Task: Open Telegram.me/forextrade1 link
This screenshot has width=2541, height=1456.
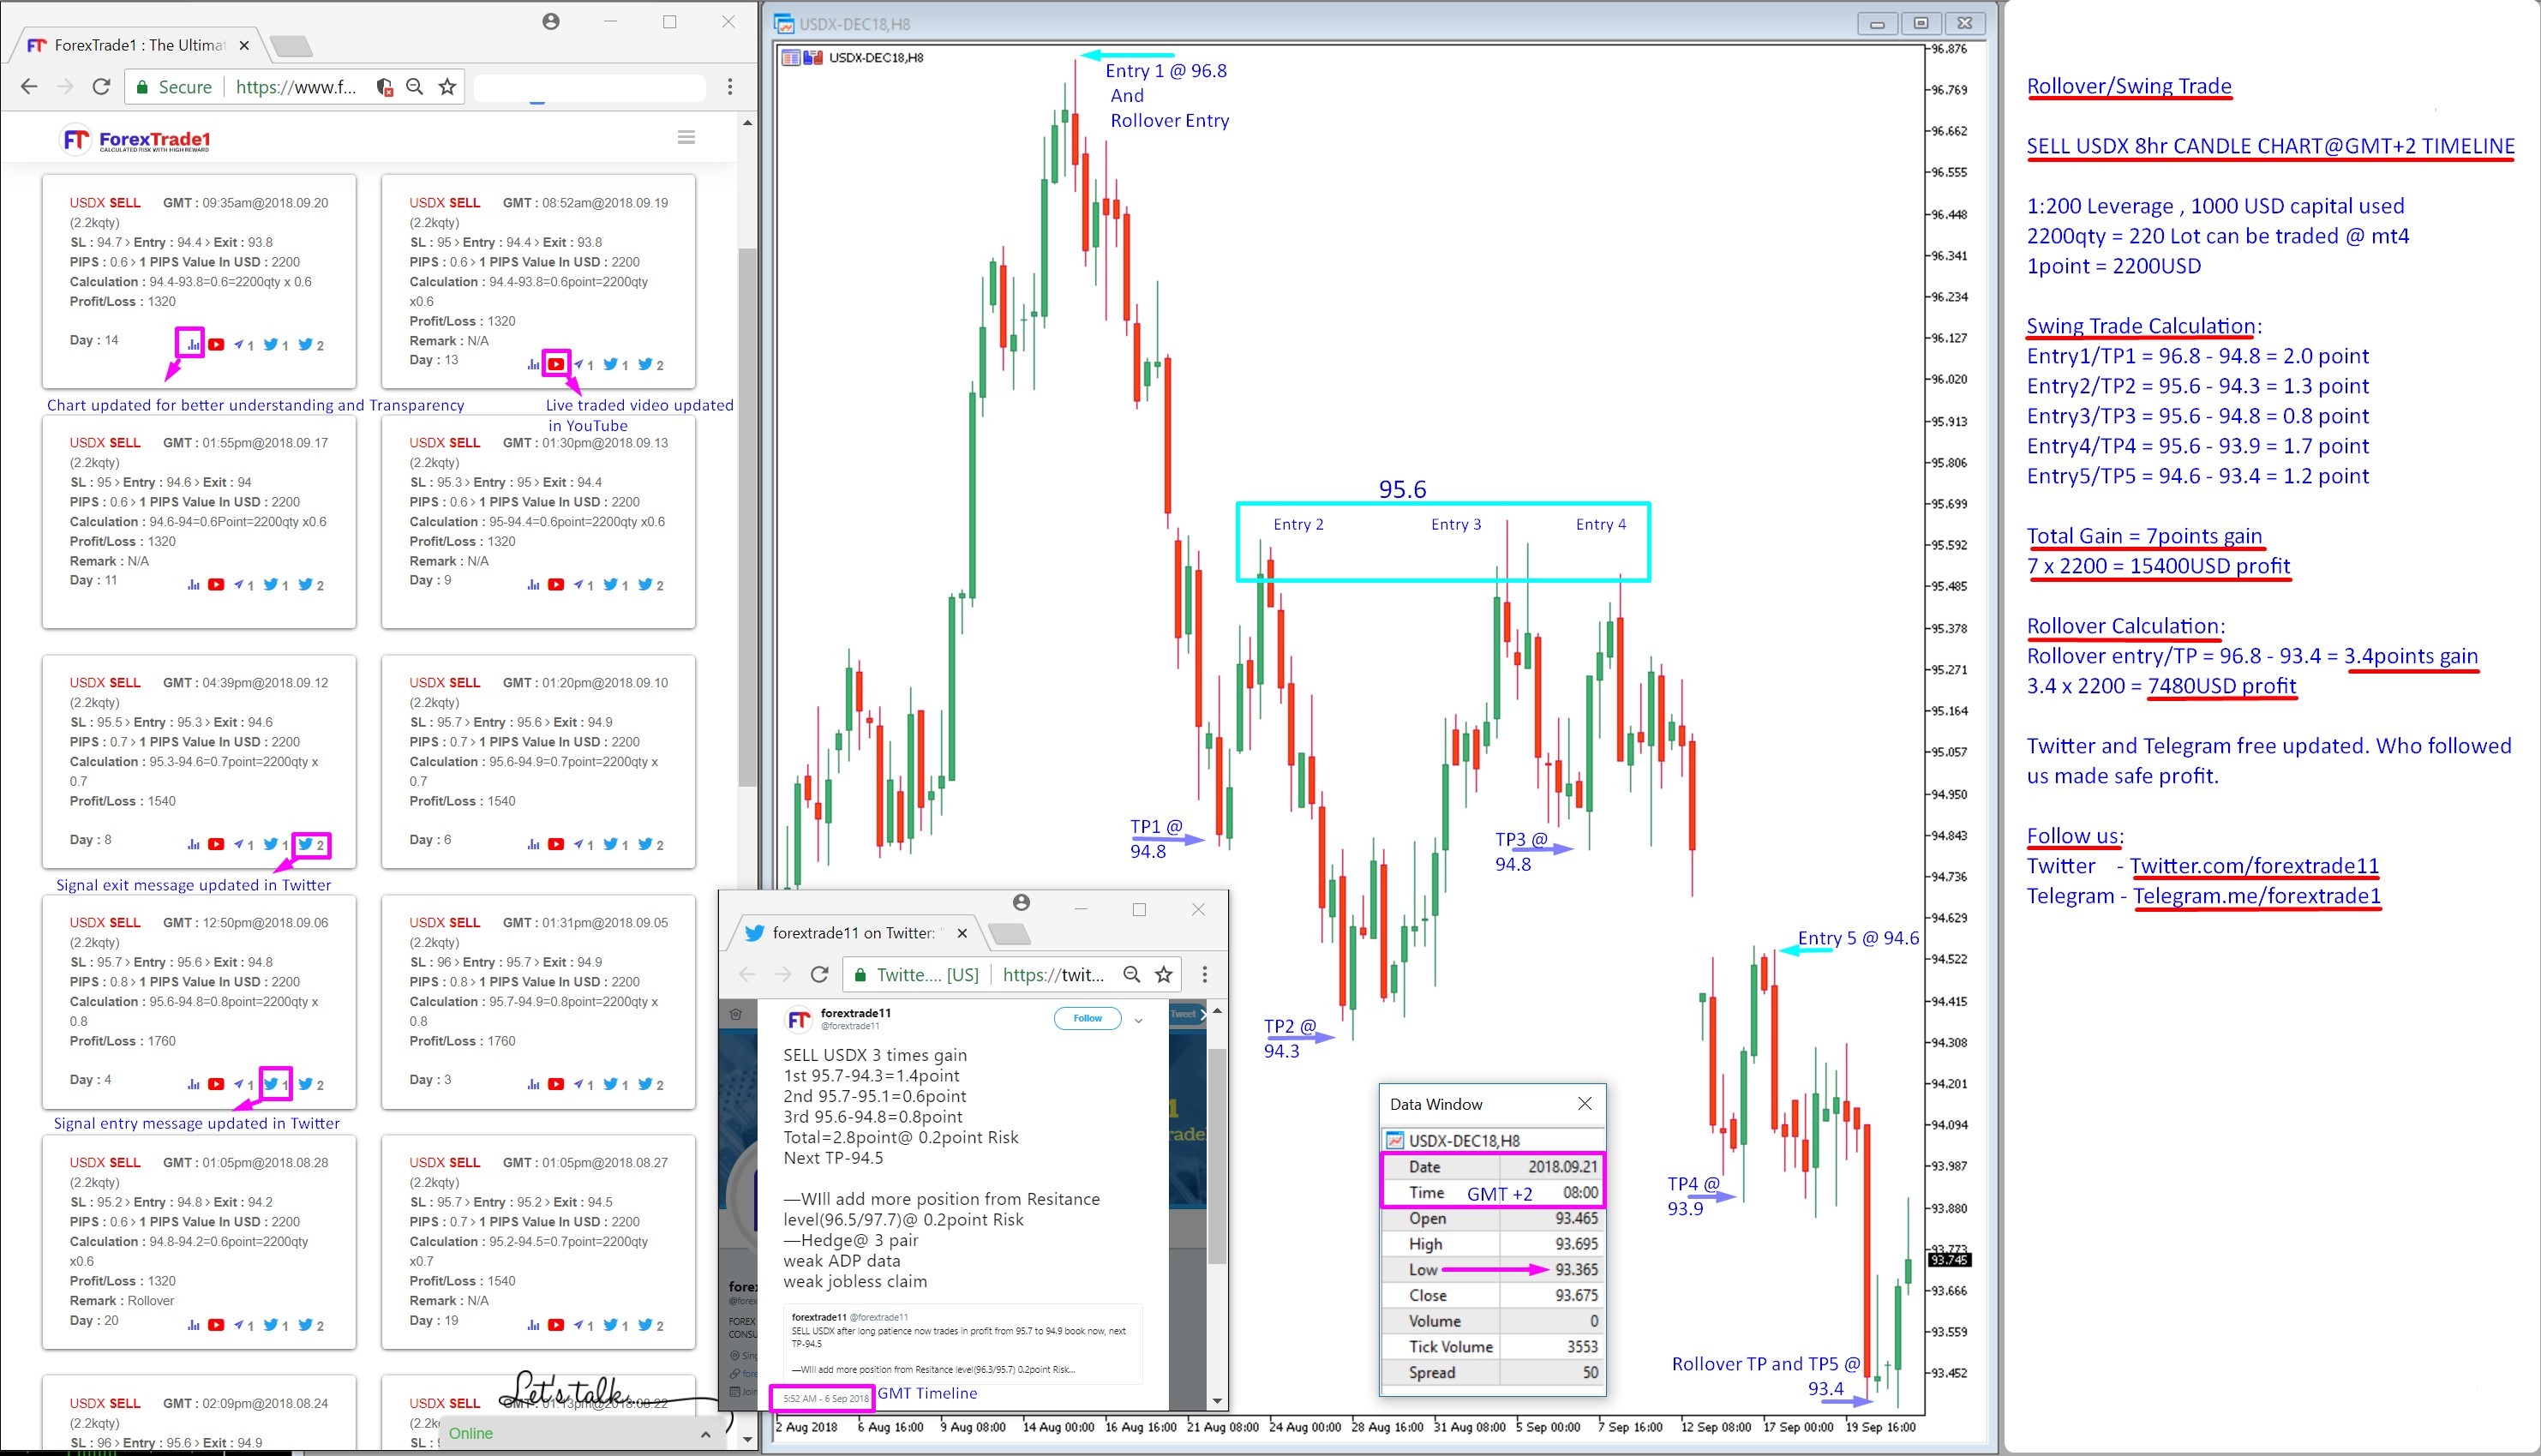Action: [2257, 896]
